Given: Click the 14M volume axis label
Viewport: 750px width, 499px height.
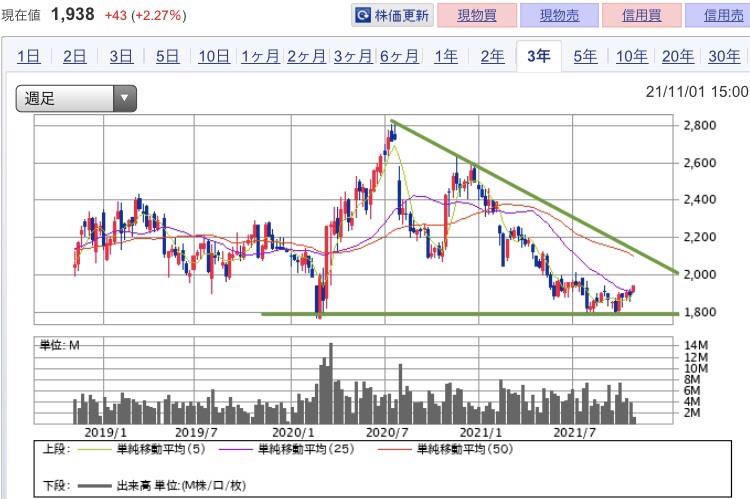Looking at the screenshot, I should (x=696, y=345).
